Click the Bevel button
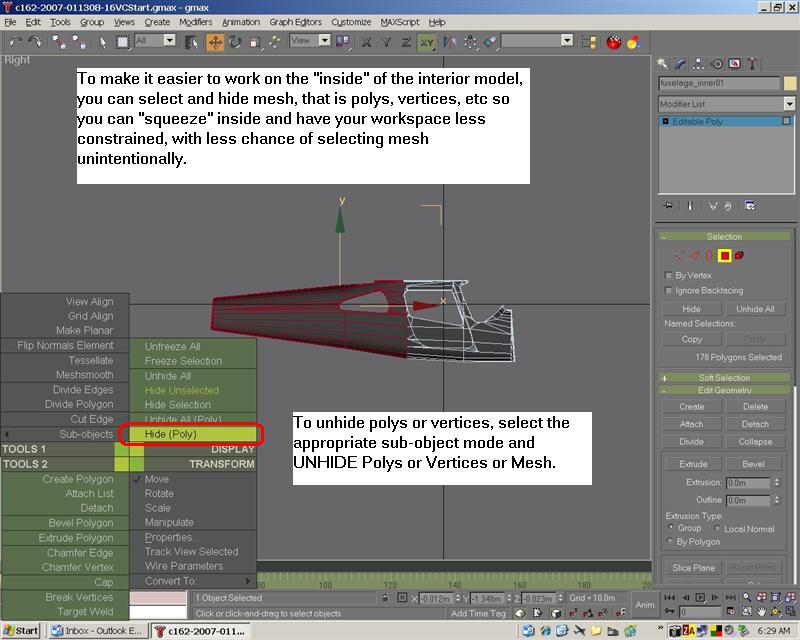Image resolution: width=800 pixels, height=640 pixels. [x=754, y=464]
